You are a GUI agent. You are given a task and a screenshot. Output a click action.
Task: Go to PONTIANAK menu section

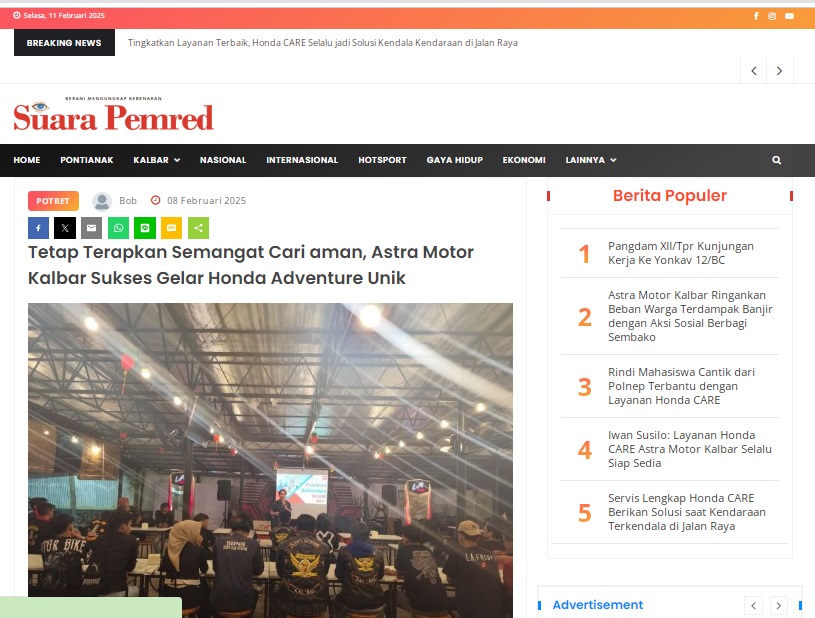[87, 160]
